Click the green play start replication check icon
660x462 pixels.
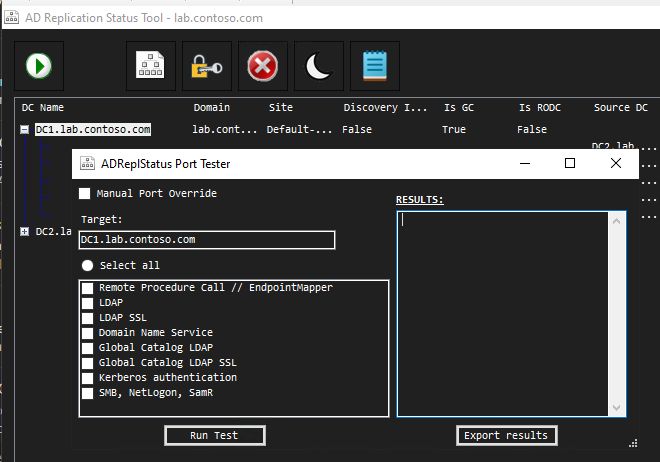39,66
